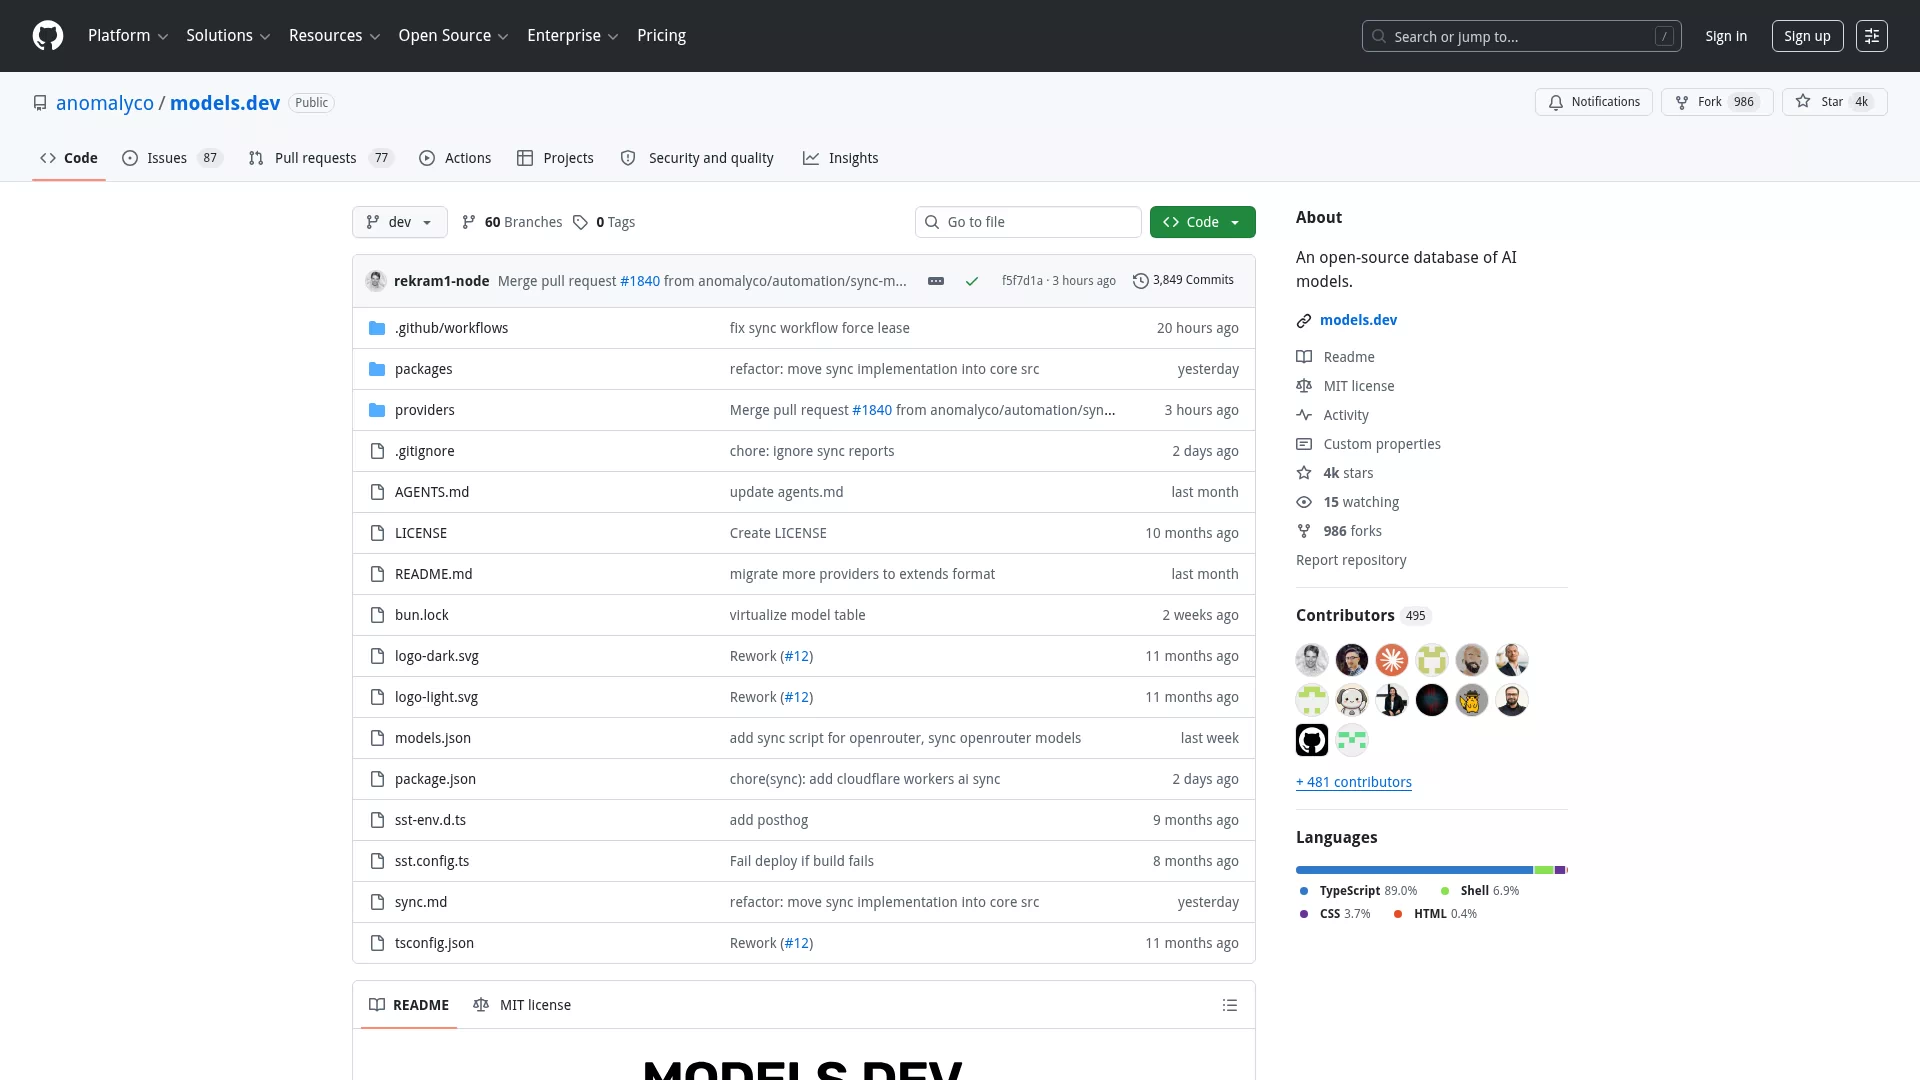
Task: Click the CSS 3.7% language entry
Action: pyautogui.click(x=1334, y=914)
